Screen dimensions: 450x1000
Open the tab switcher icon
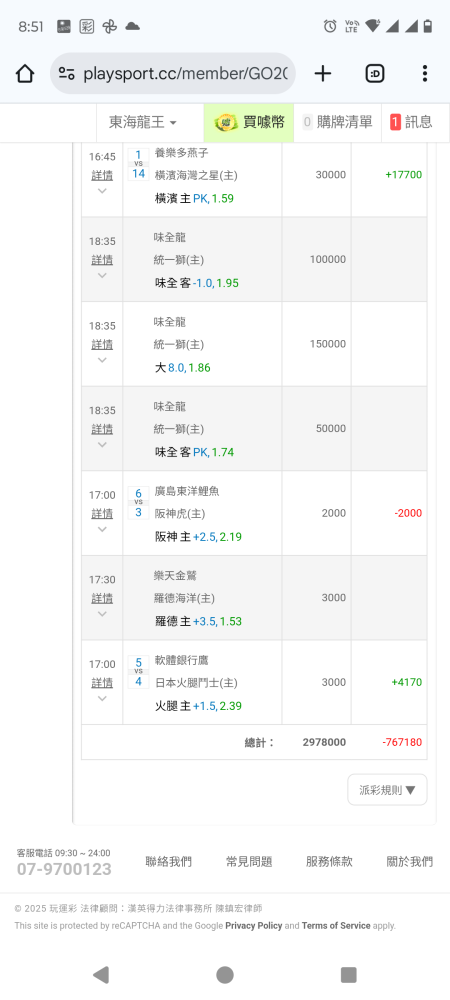point(375,74)
